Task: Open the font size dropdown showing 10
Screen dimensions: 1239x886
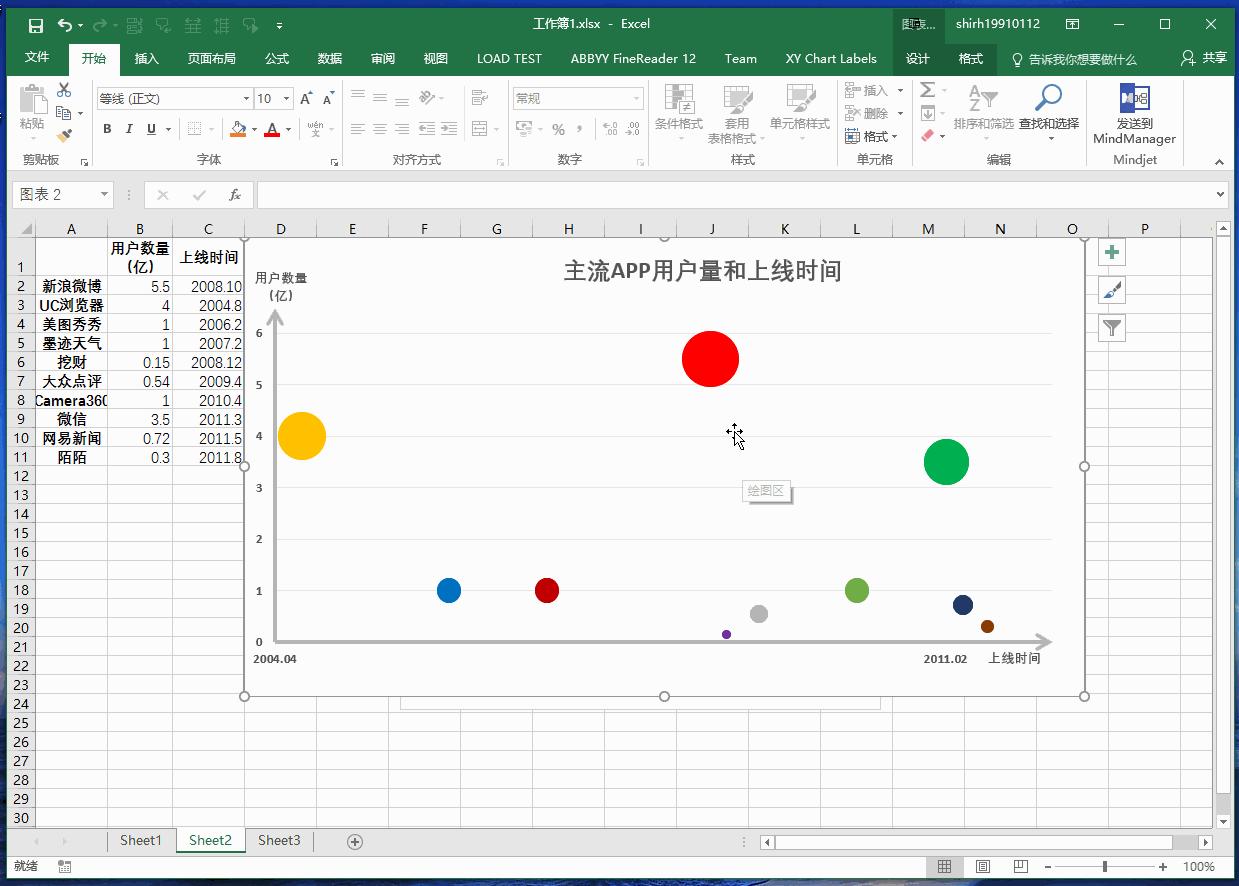Action: pyautogui.click(x=286, y=98)
